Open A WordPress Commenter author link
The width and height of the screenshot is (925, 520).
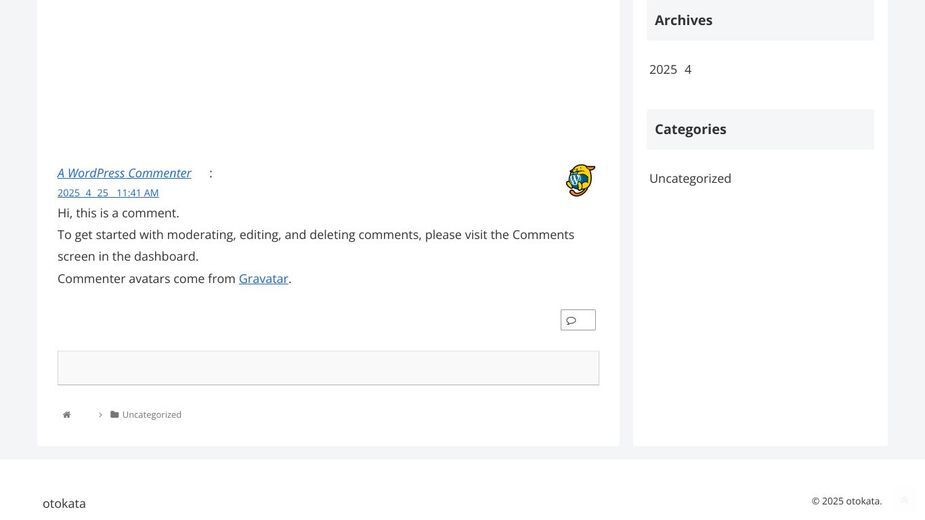(x=124, y=173)
